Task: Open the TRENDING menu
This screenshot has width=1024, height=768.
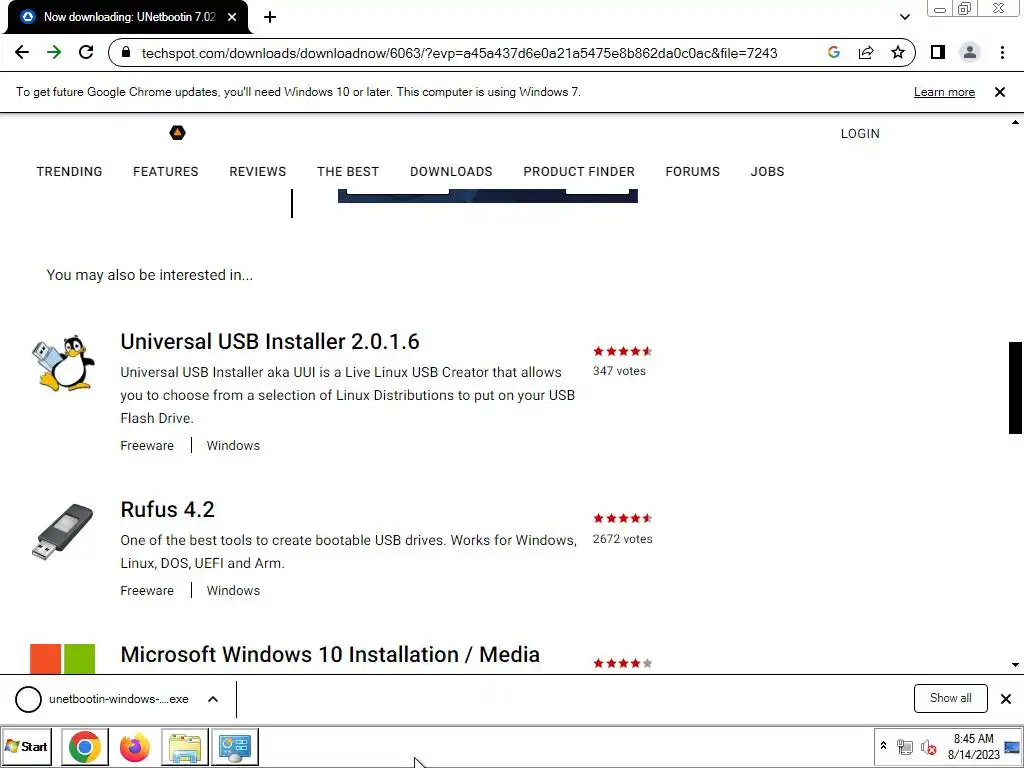Action: pos(69,172)
